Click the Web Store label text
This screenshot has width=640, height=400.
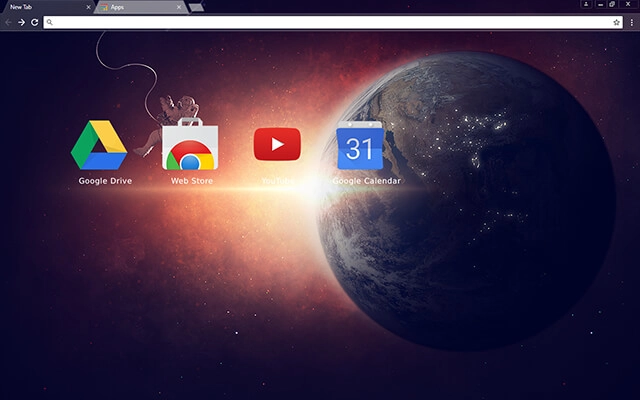tap(192, 181)
